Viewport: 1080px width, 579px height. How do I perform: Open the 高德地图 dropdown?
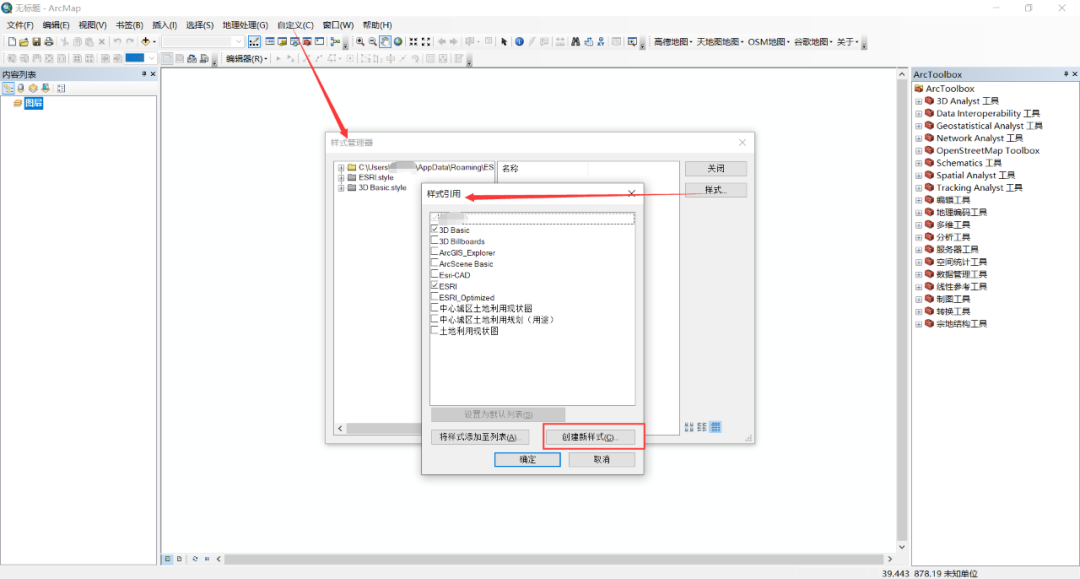click(673, 42)
